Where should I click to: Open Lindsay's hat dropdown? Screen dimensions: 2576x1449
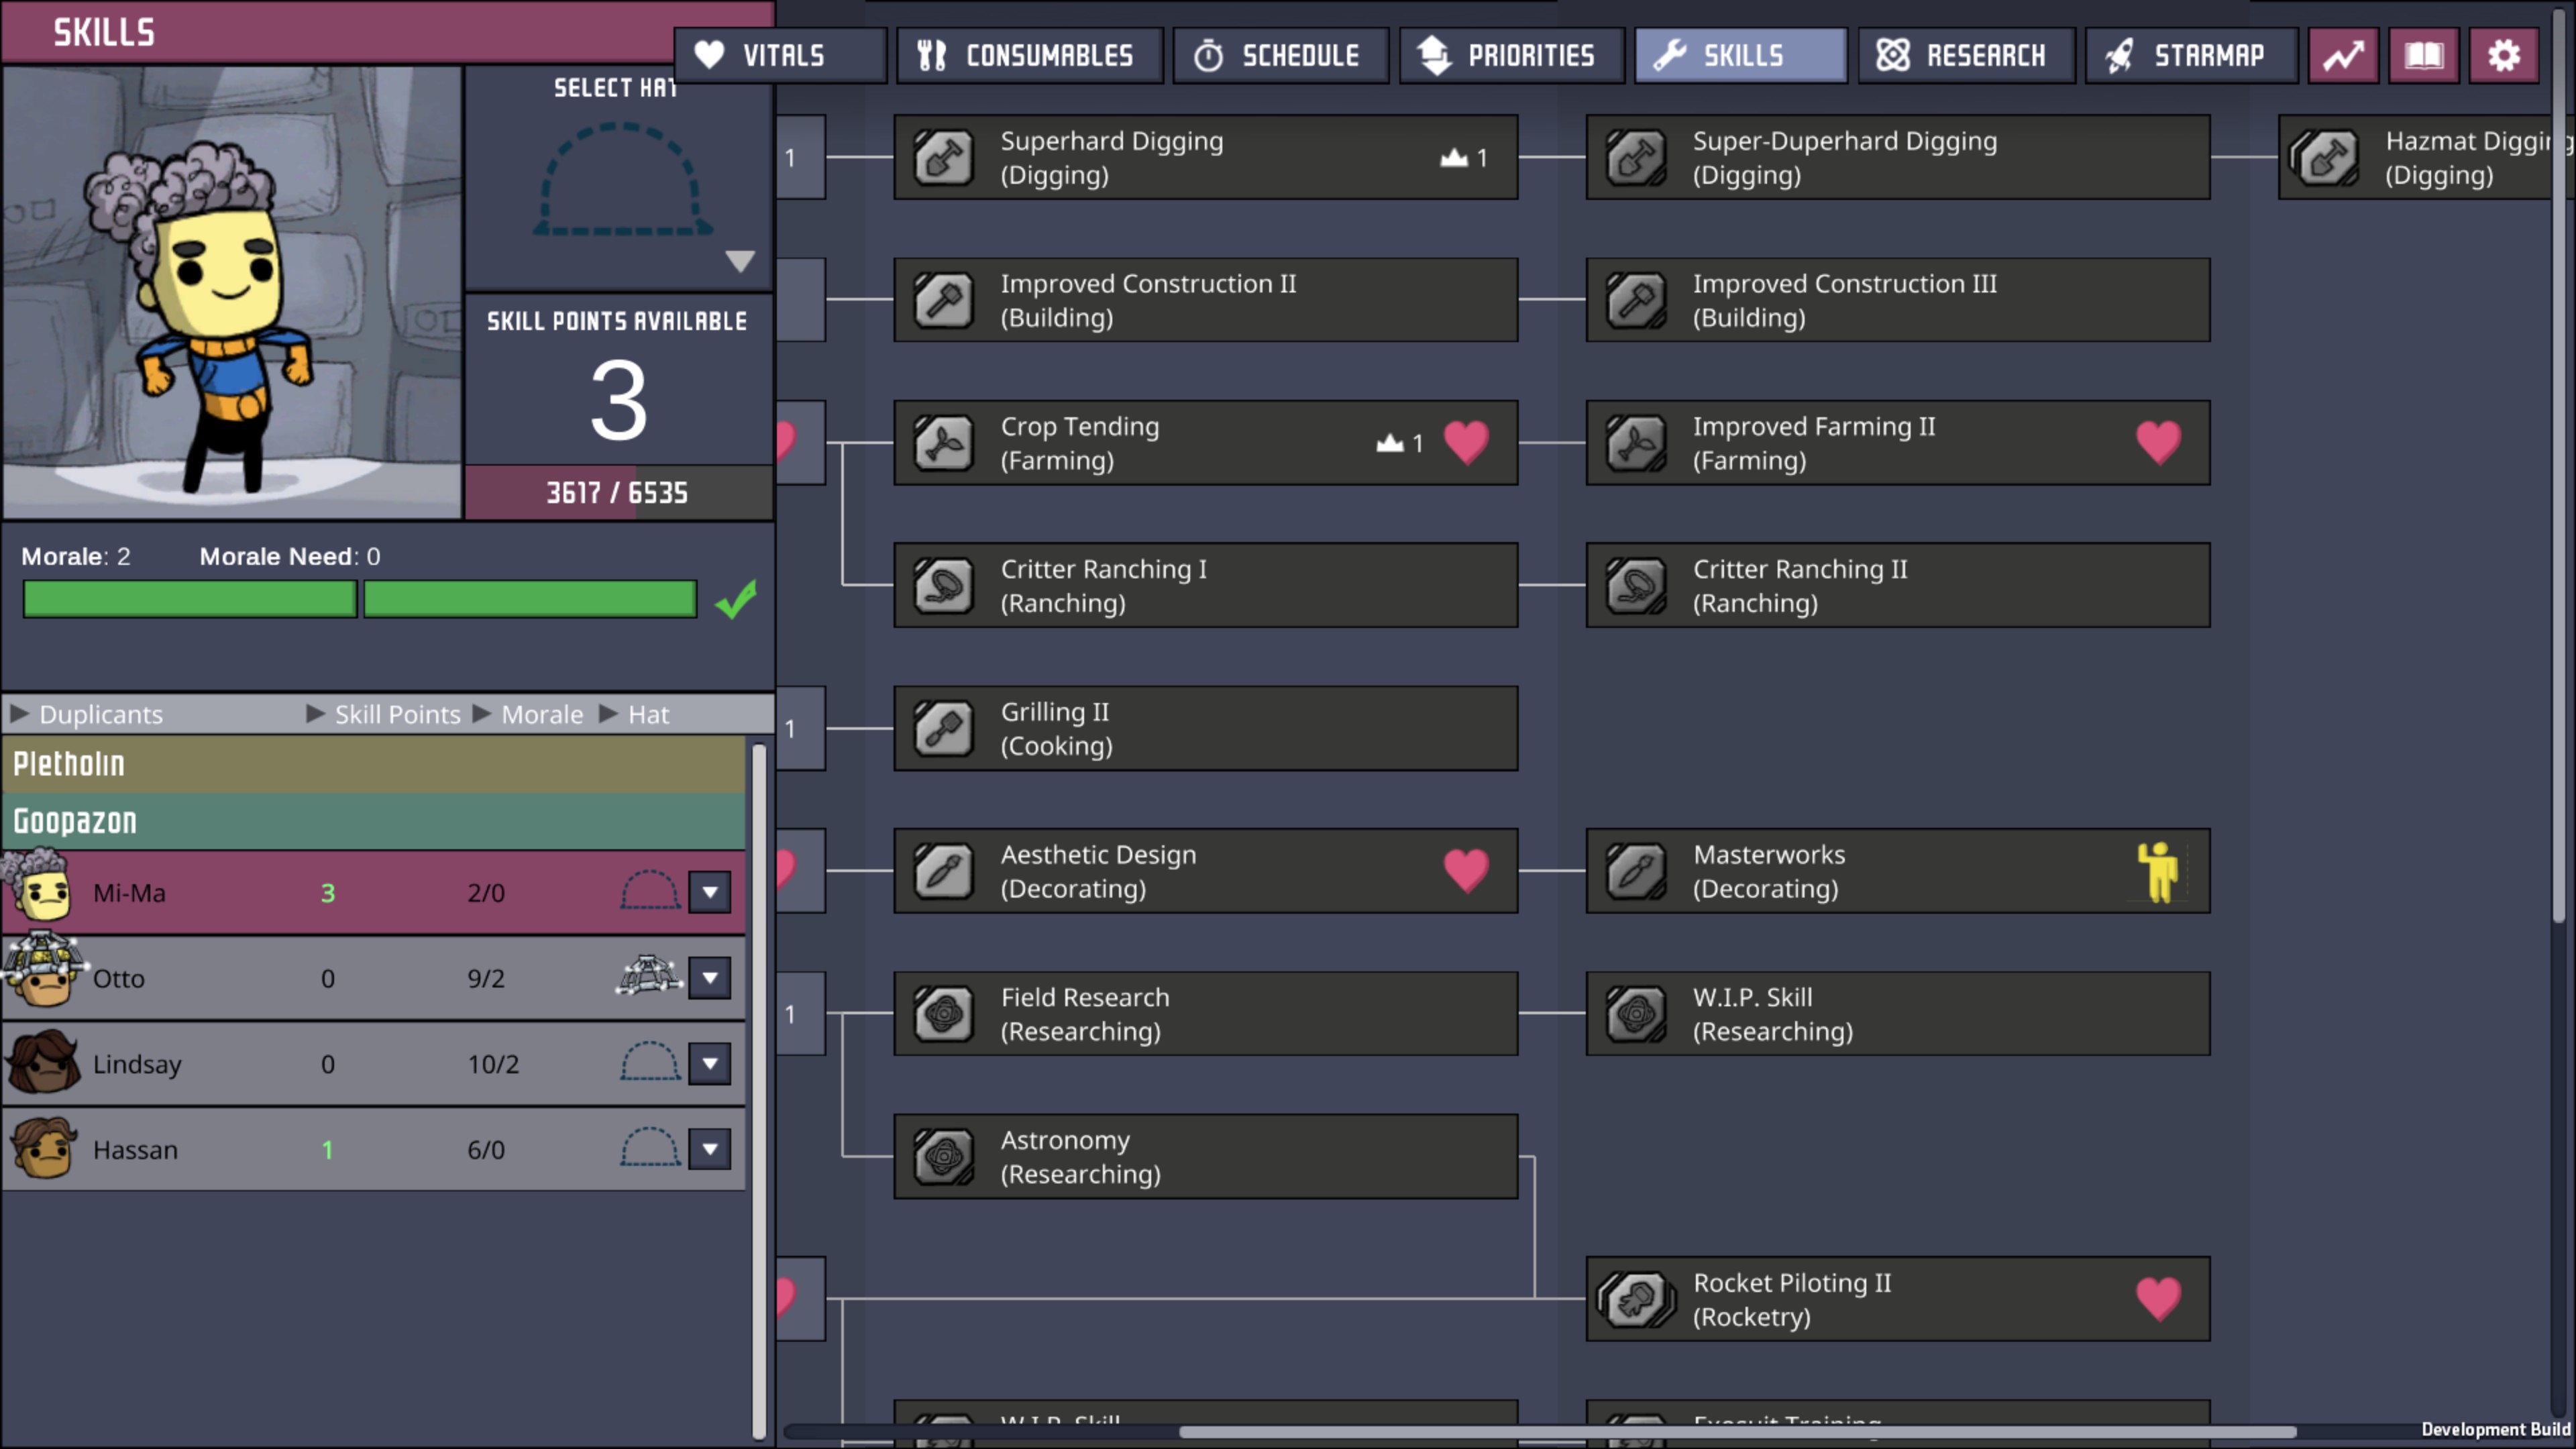pos(710,1064)
